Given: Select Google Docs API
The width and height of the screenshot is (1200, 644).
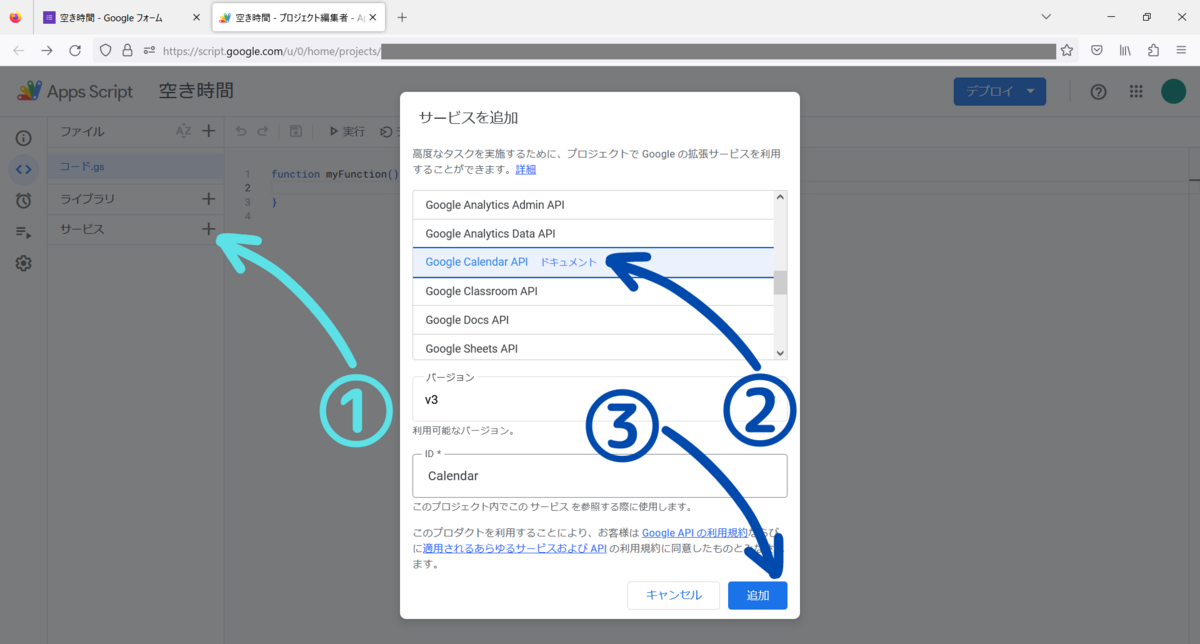Looking at the screenshot, I should point(594,320).
